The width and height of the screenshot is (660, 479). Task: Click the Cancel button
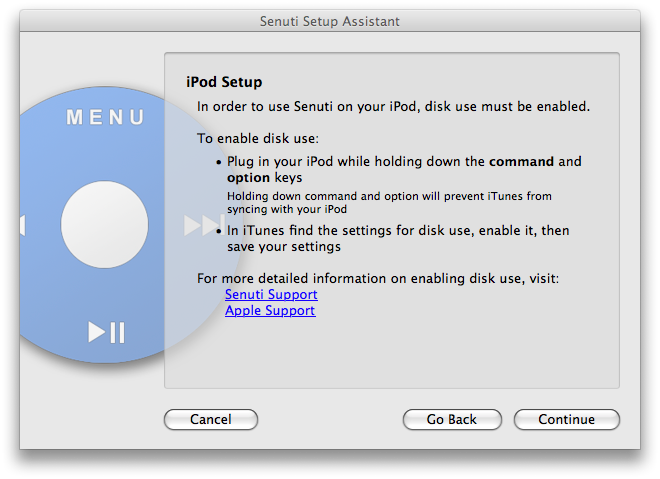[x=211, y=419]
